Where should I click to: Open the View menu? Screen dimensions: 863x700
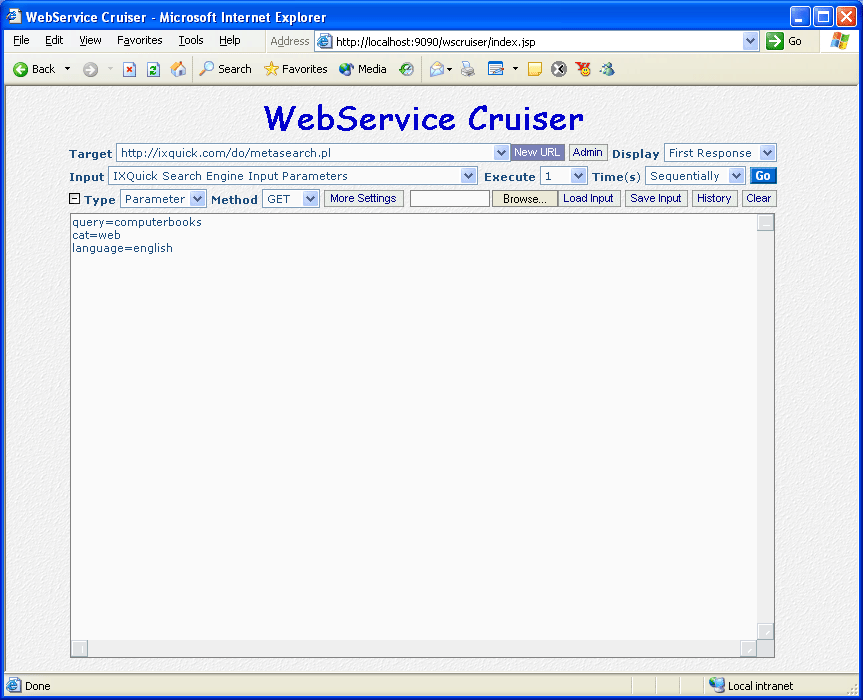90,41
